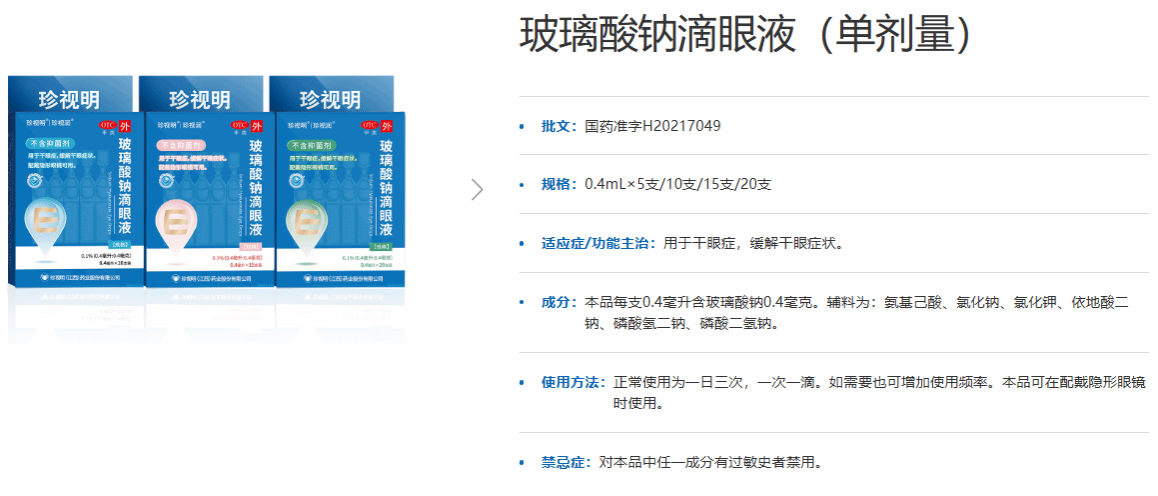This screenshot has width=1158, height=496.
Task: Click the 珍视明 brand name on the left box top
Action: tap(69, 100)
